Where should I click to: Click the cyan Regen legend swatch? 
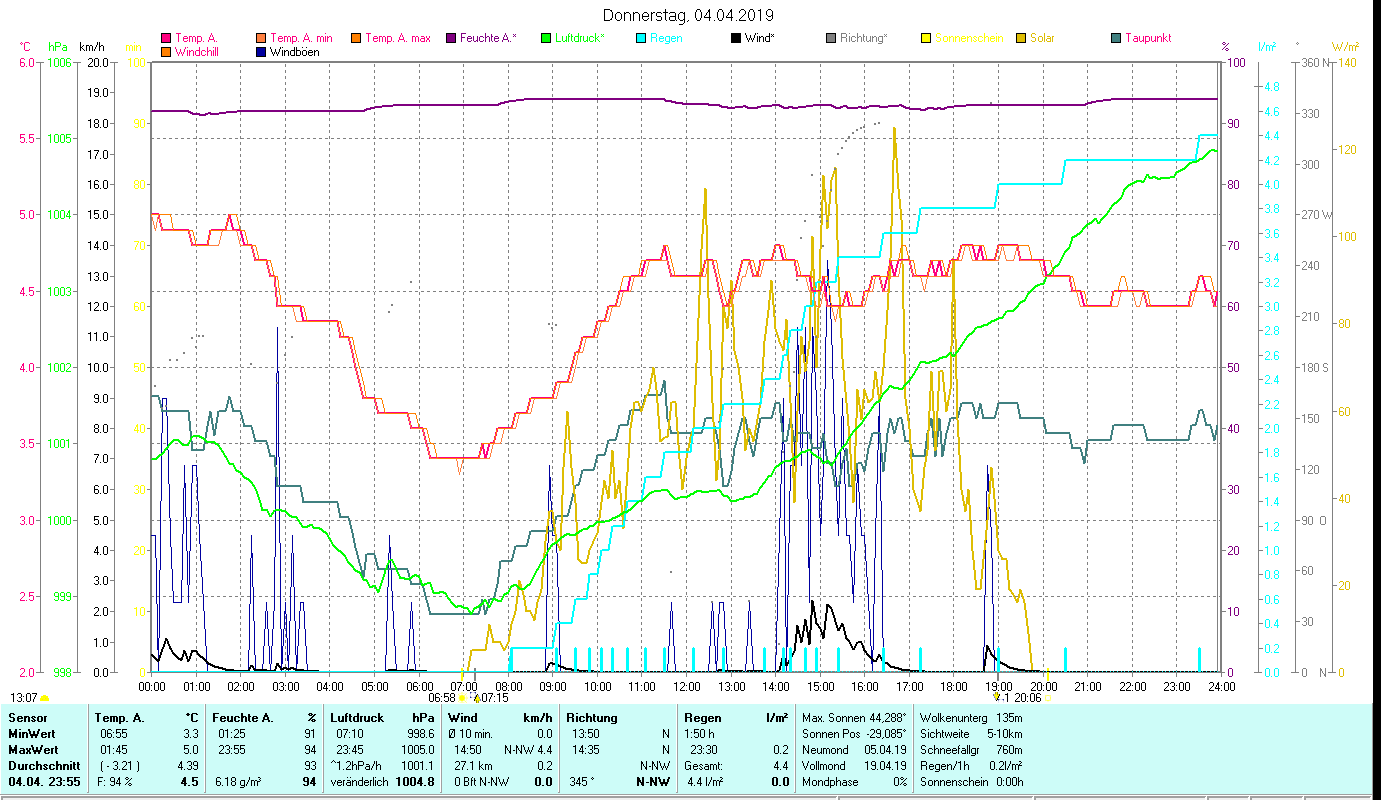point(641,39)
